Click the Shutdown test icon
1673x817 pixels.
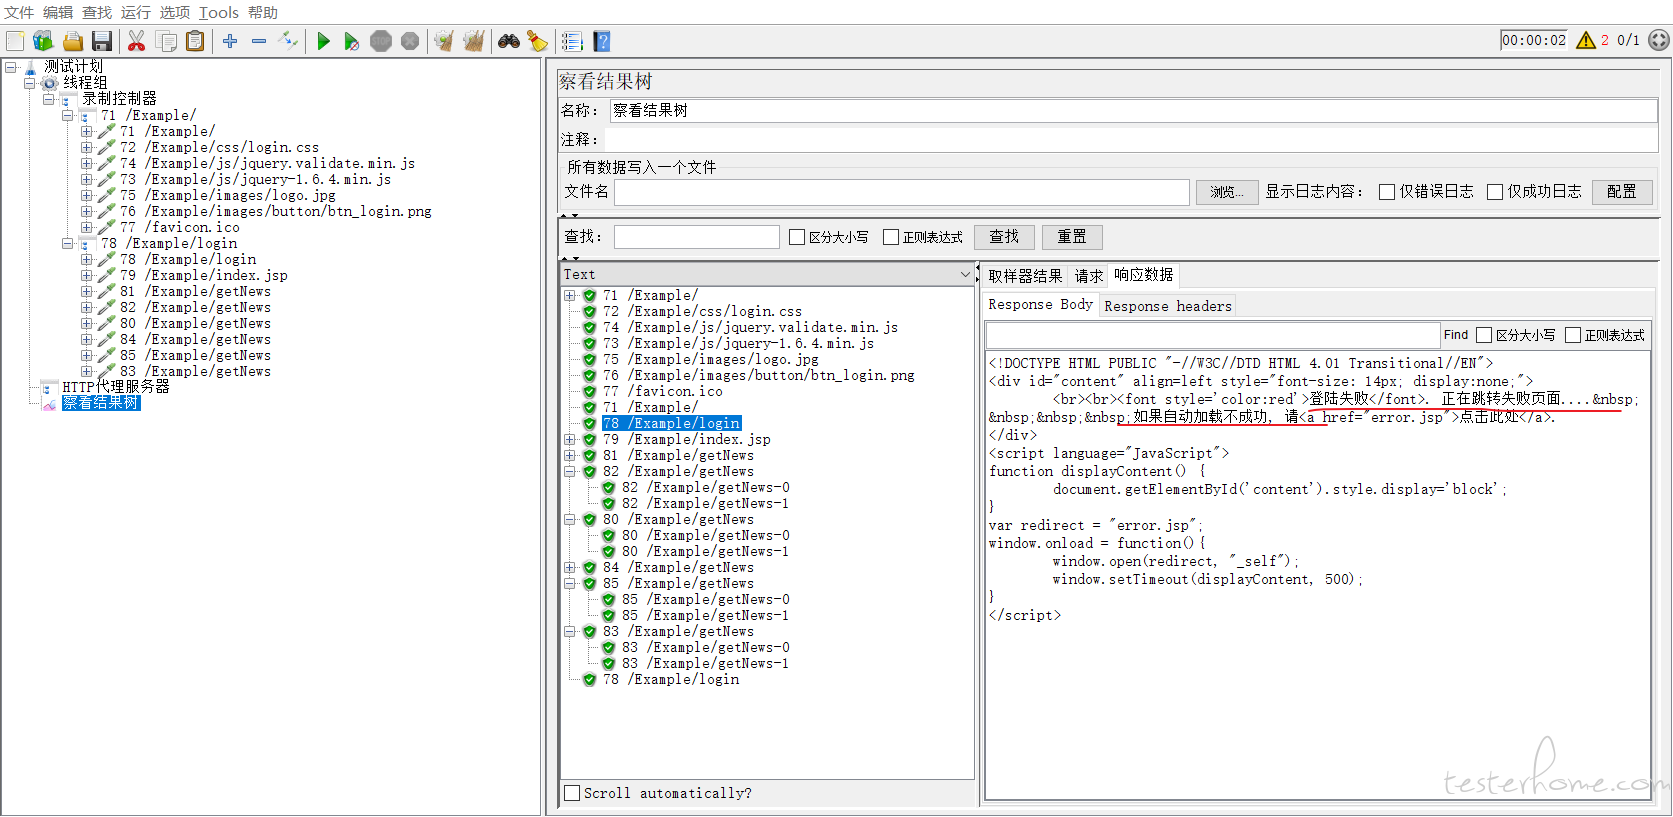tap(410, 41)
